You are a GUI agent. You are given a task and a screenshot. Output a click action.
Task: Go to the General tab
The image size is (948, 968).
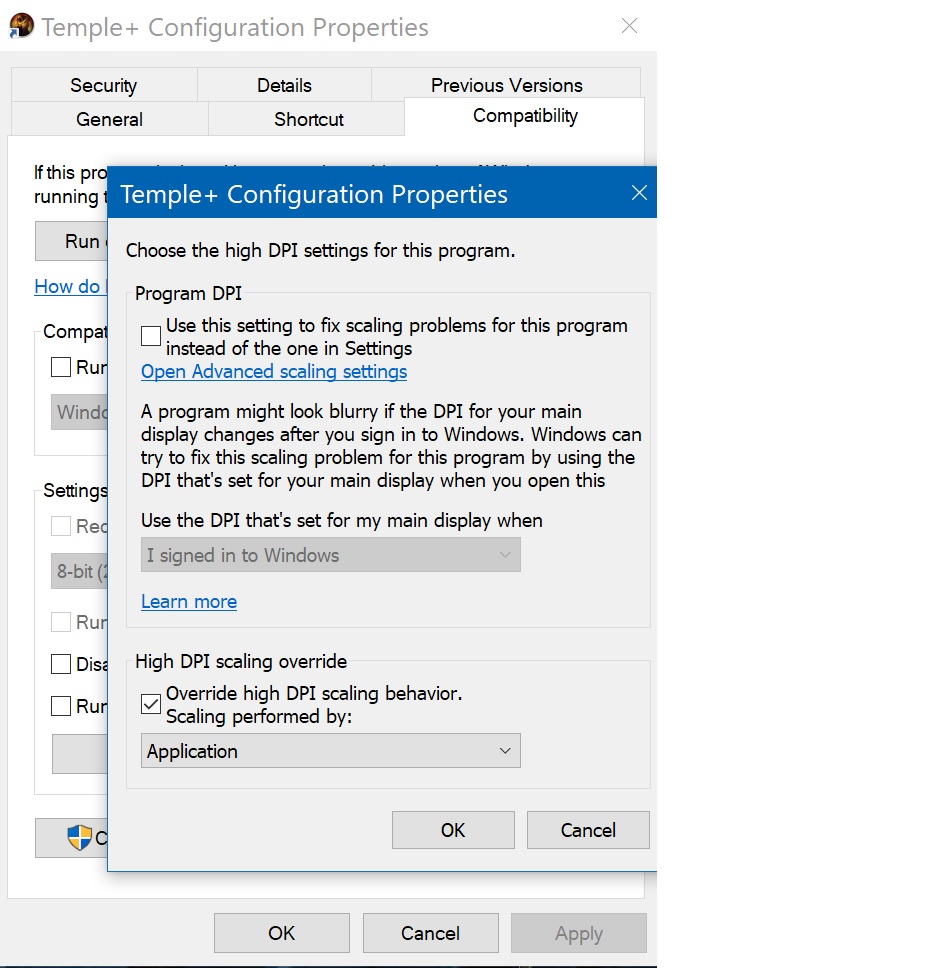[109, 119]
